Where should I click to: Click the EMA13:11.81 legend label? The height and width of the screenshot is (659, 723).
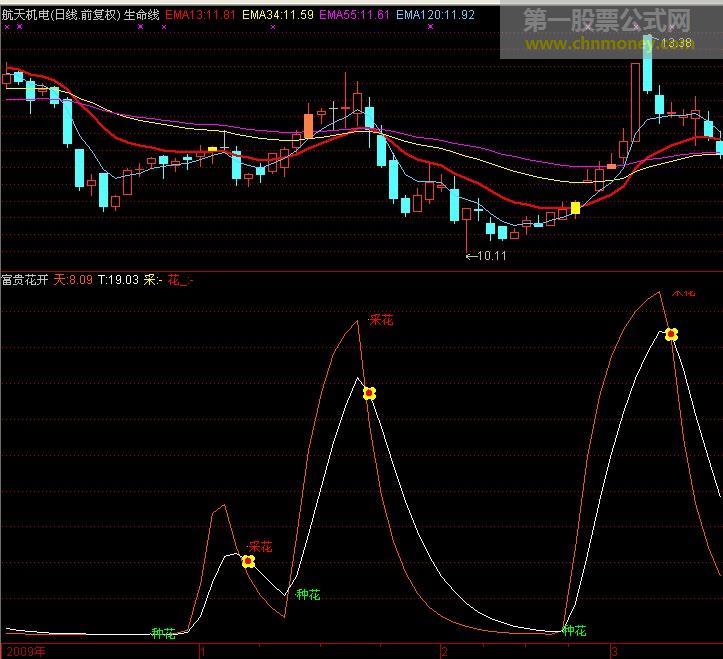click(200, 15)
